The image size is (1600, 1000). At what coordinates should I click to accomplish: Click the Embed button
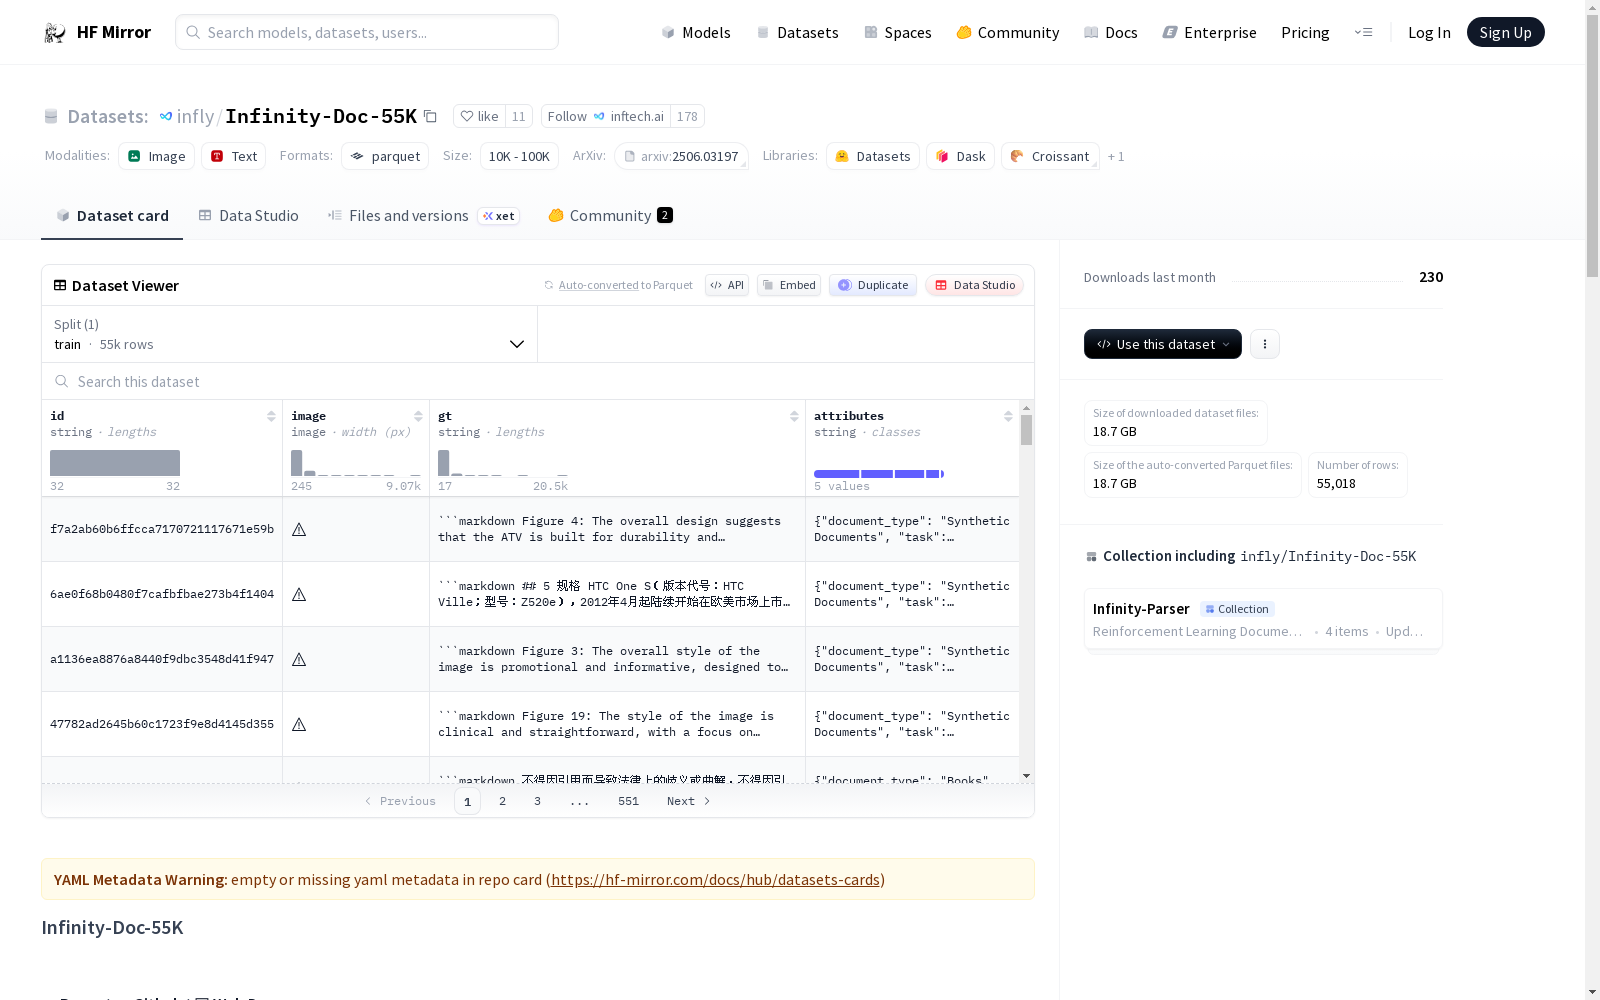coord(789,285)
